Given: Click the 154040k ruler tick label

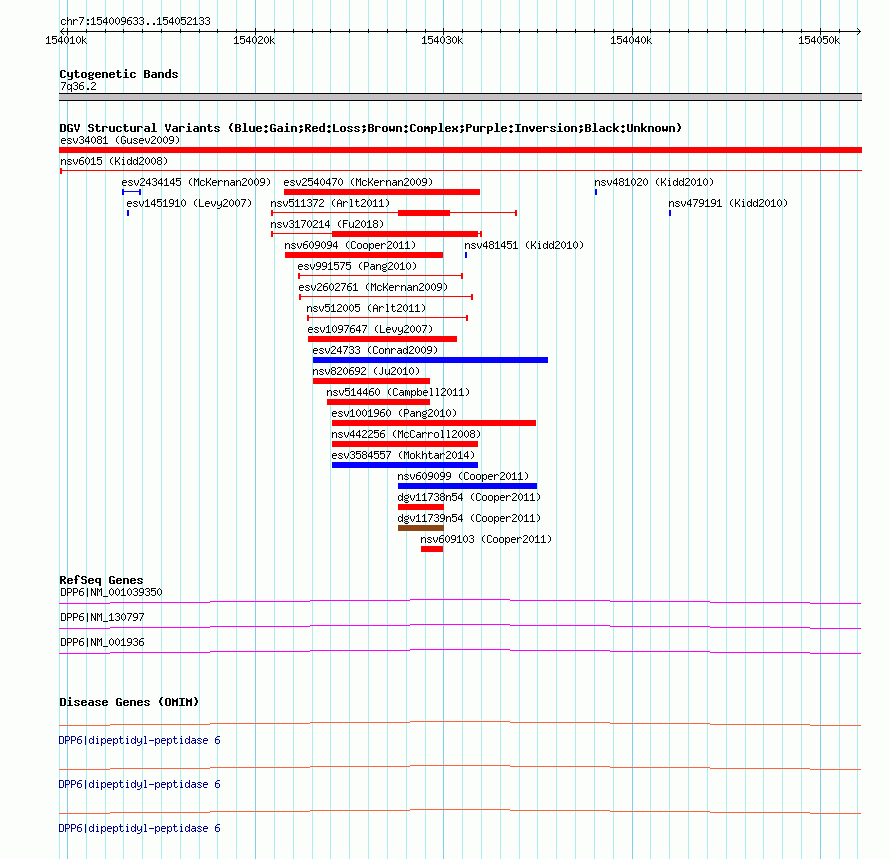Looking at the screenshot, I should [631, 40].
